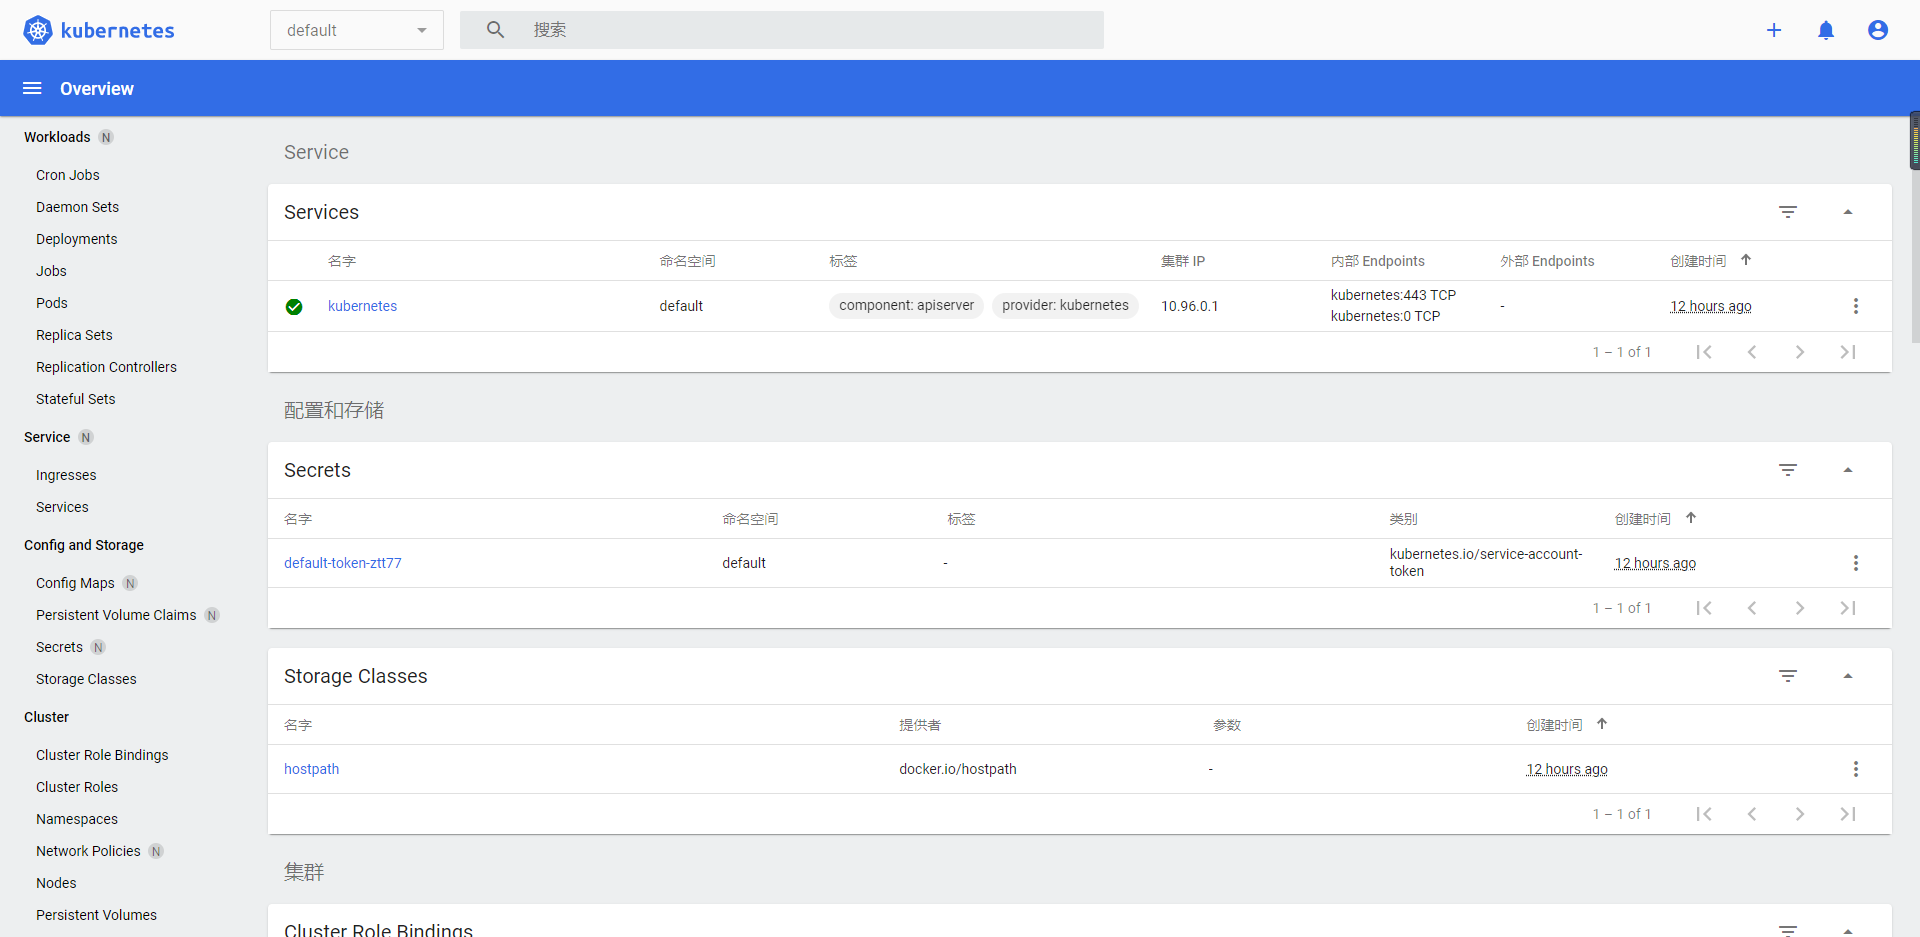Open Network Policies in sidebar
This screenshot has width=1920, height=937.
tap(88, 851)
